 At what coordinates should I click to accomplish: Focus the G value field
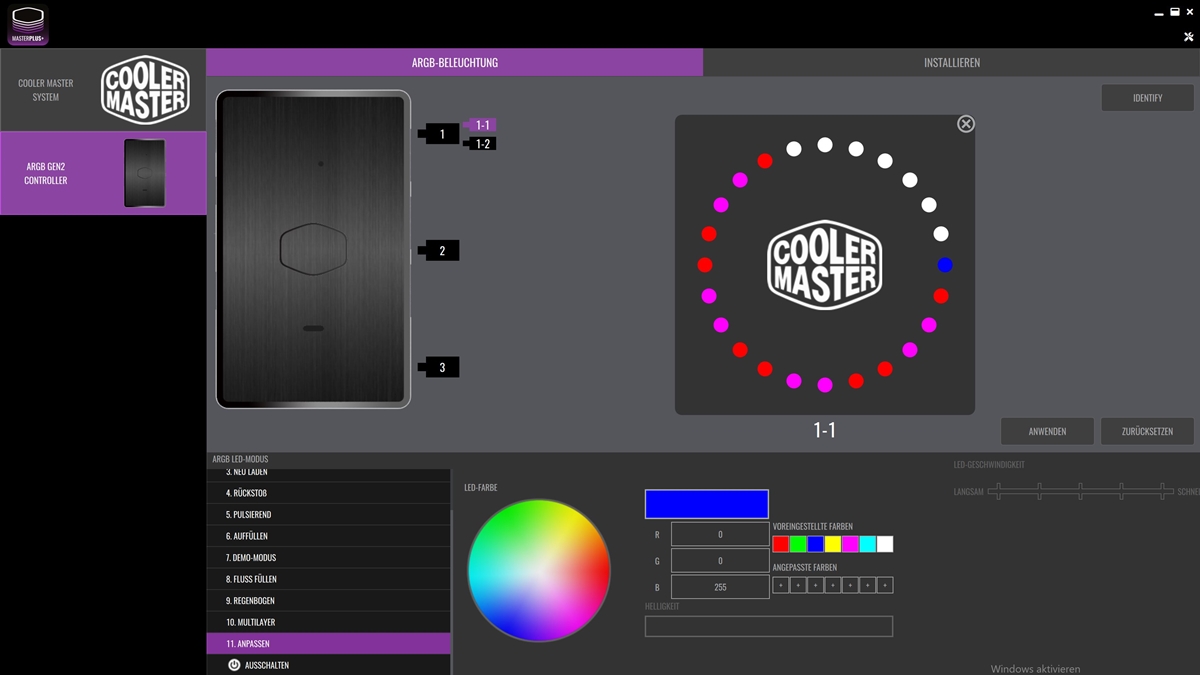click(720, 561)
